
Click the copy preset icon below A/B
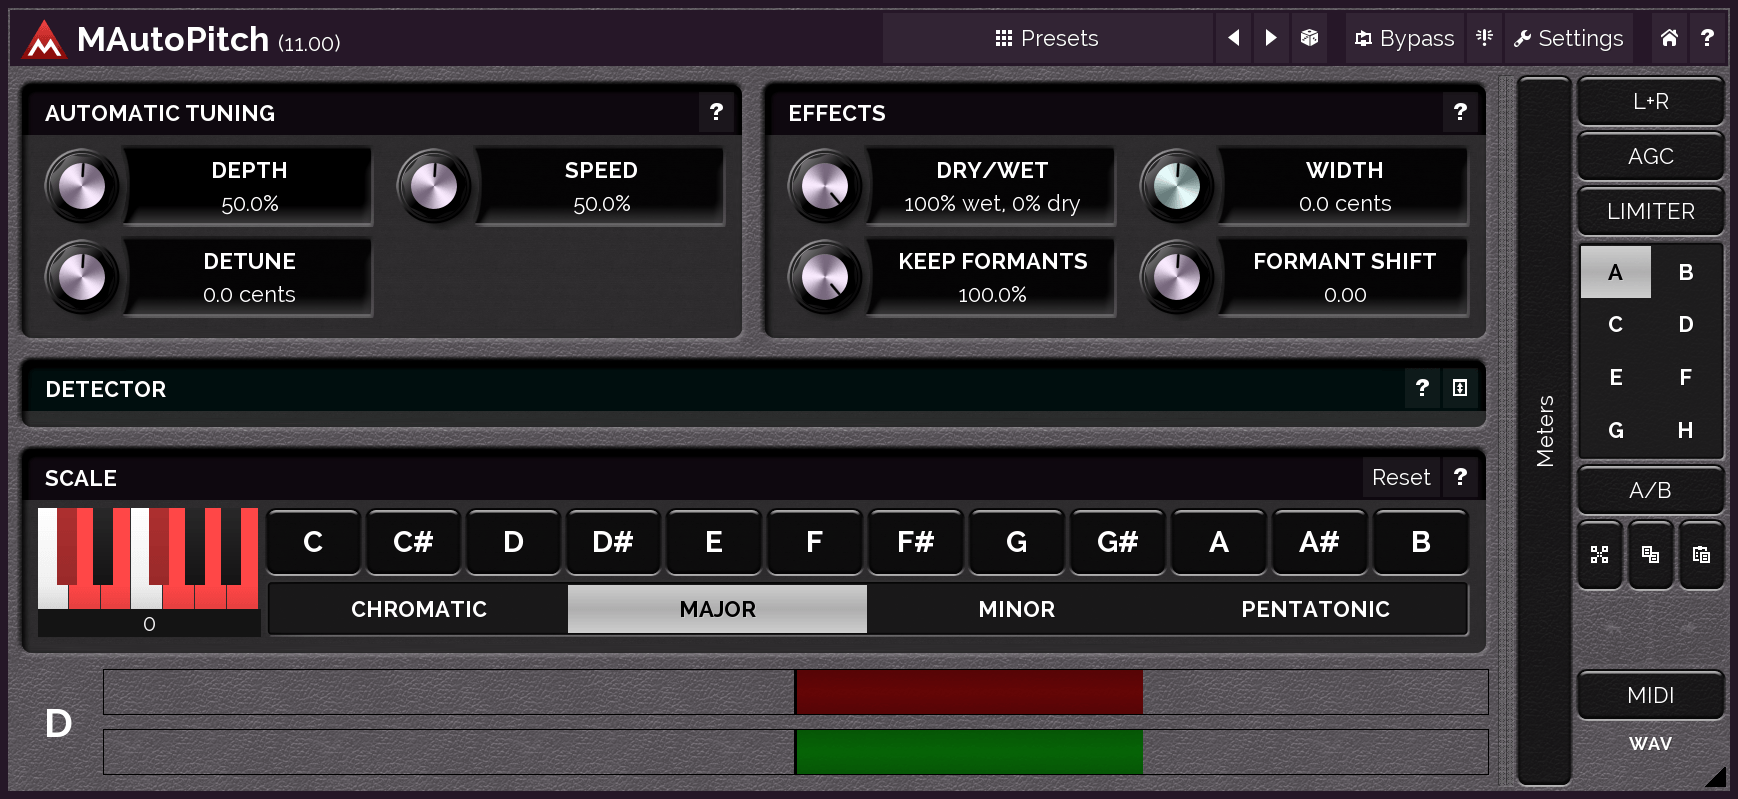[1650, 554]
